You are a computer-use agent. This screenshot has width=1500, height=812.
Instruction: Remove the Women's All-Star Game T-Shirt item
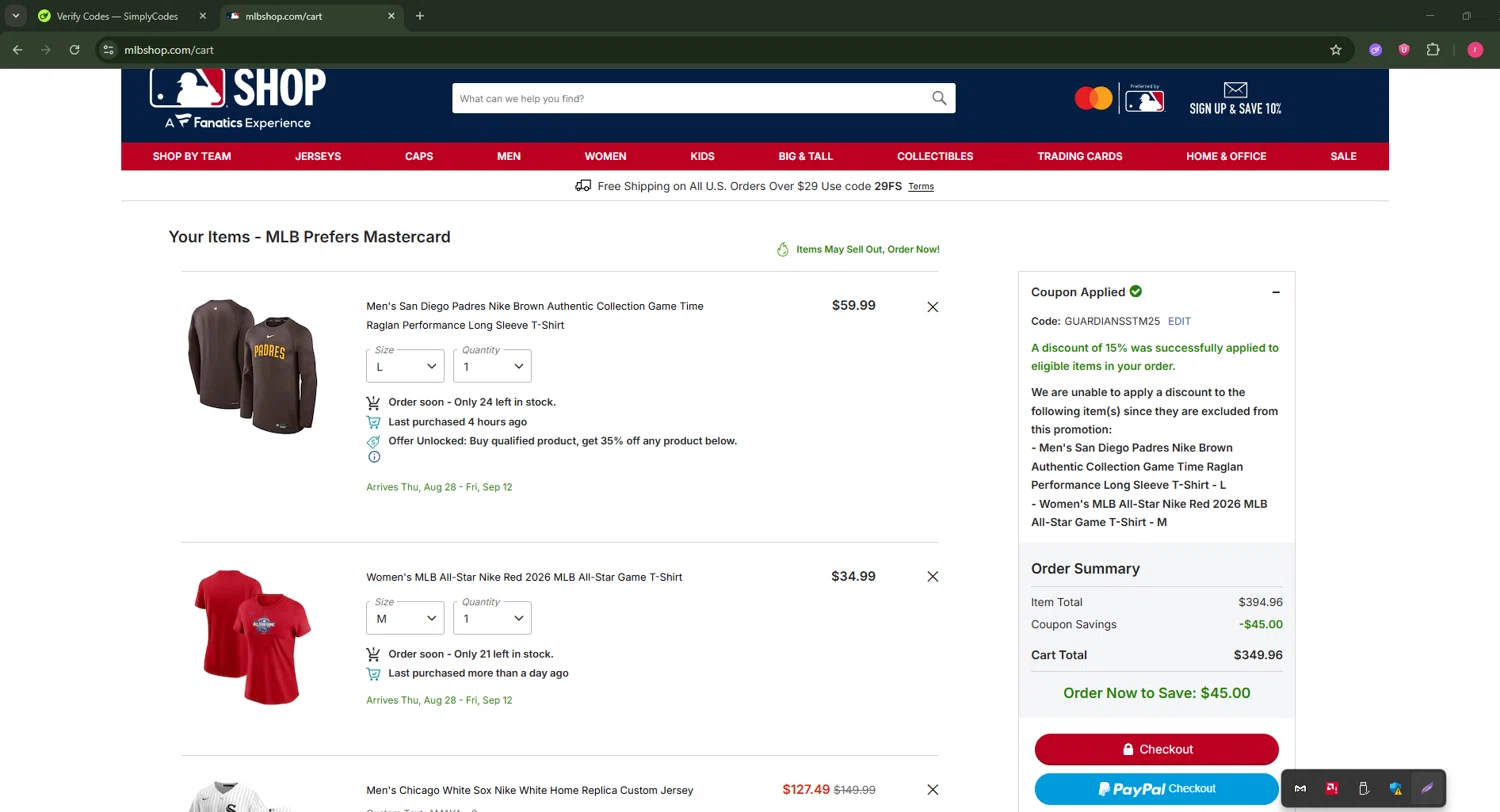tap(933, 577)
